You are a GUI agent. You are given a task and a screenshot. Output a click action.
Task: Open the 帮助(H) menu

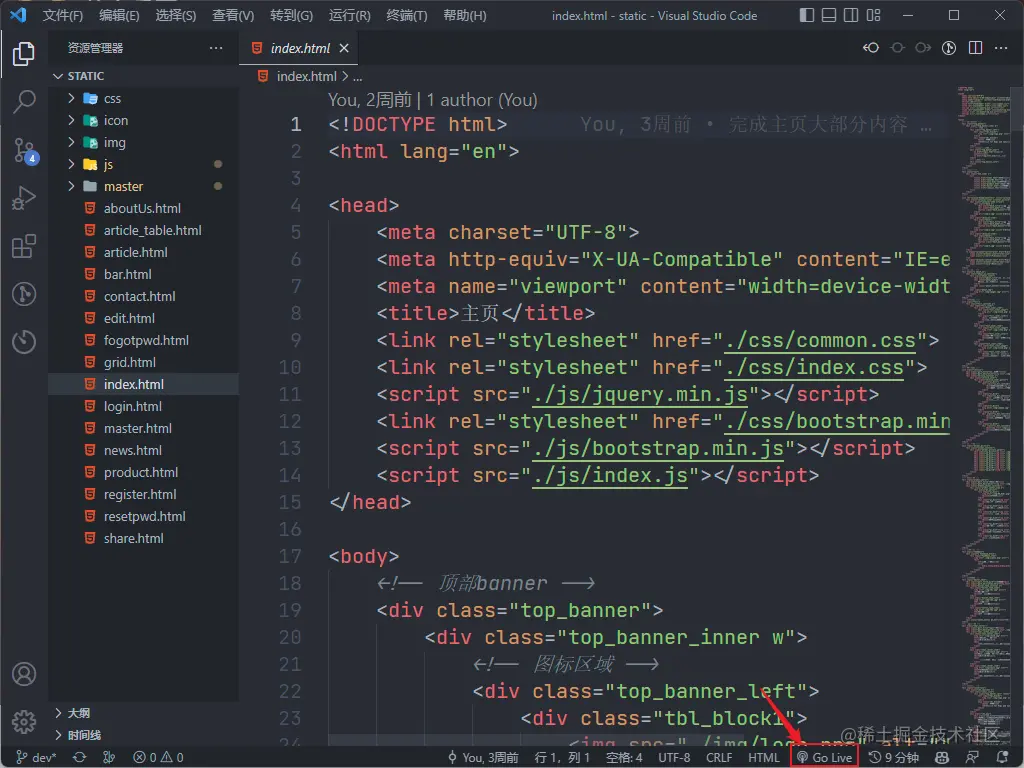464,15
